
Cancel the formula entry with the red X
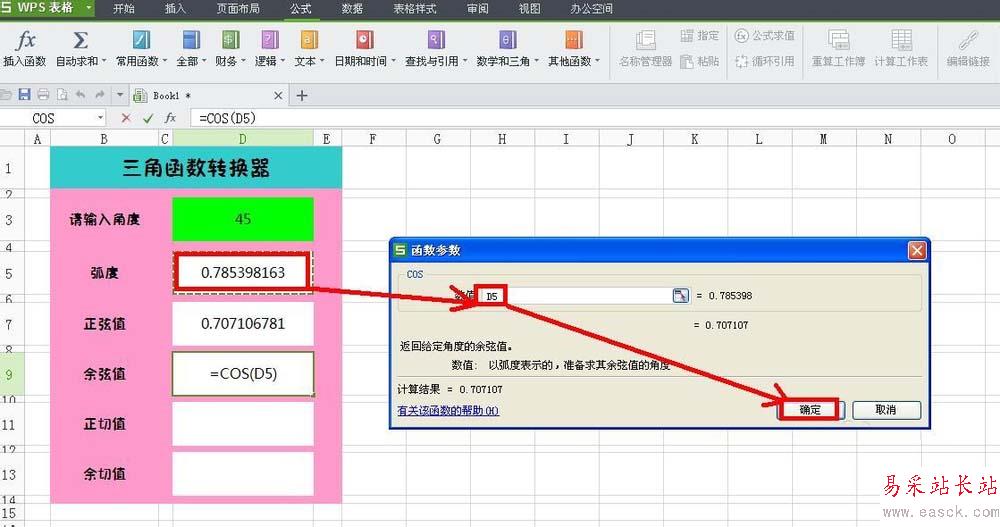pos(126,118)
